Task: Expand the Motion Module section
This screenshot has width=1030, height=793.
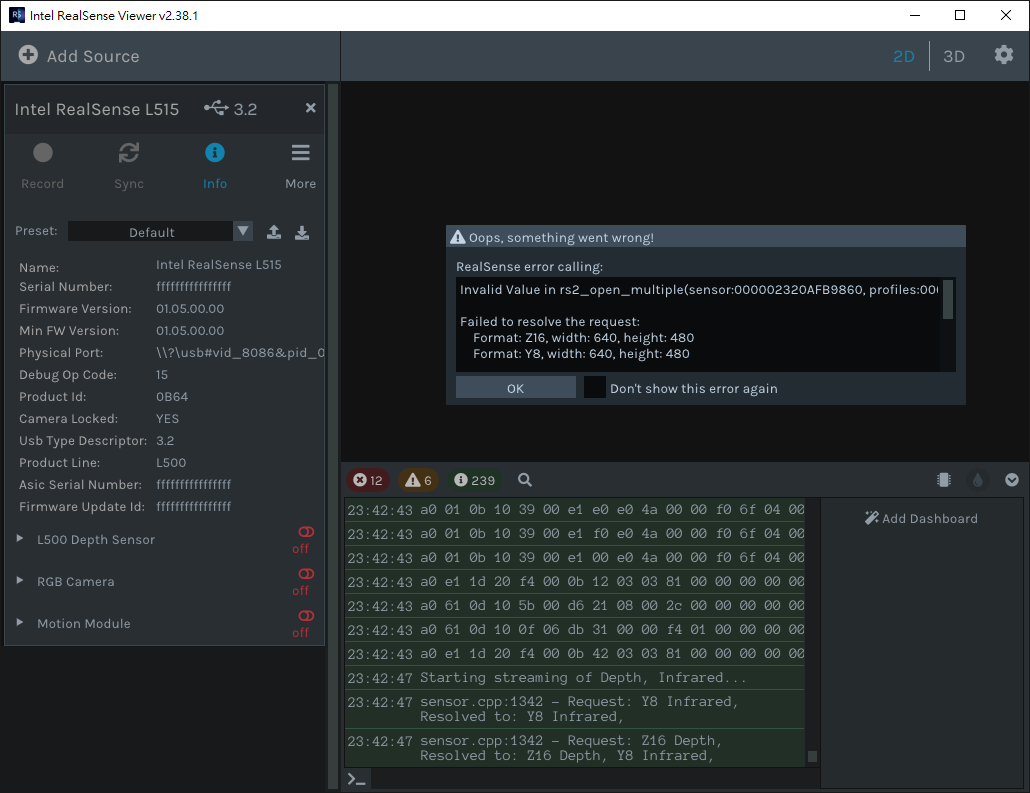Action: [20, 623]
